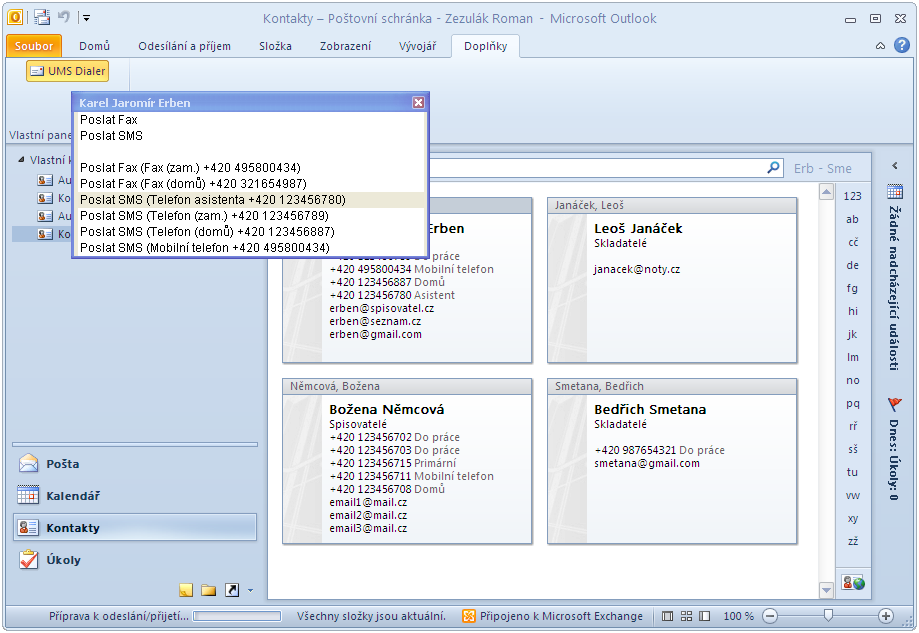Open the Folder List icon

(x=209, y=590)
